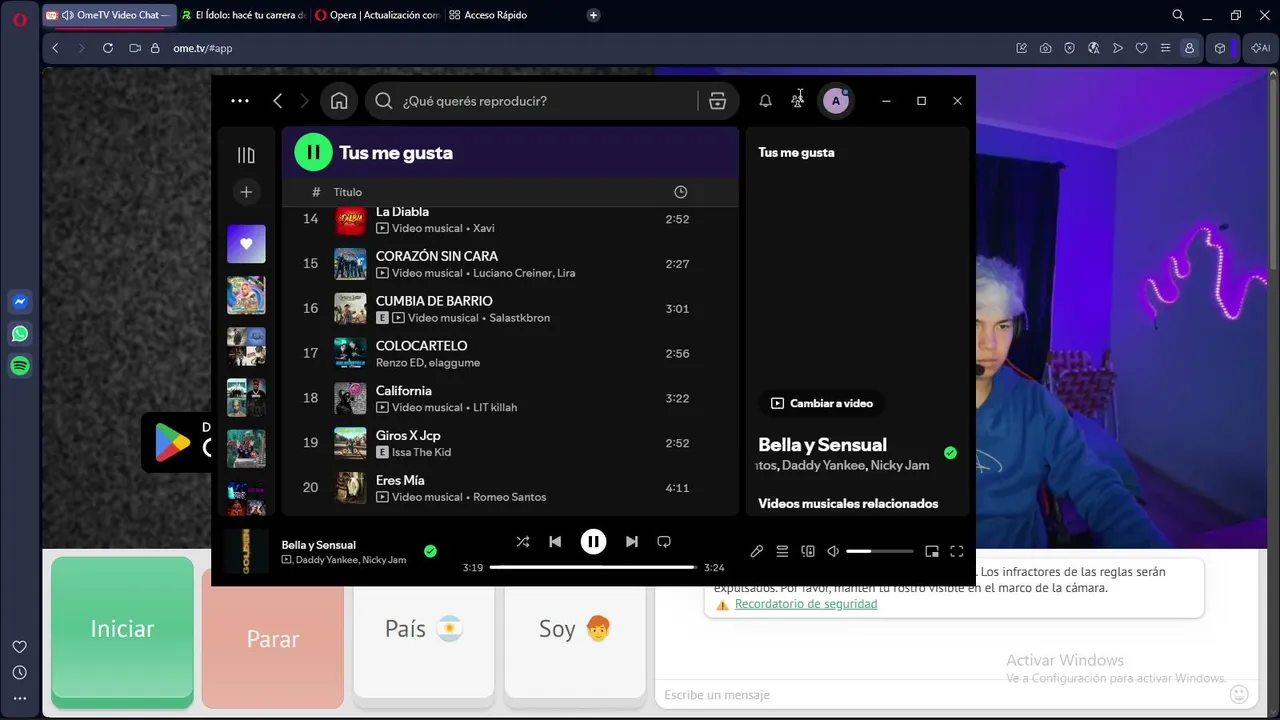1280x720 pixels.
Task: Switch to El Ídolo browser tab
Action: (244, 15)
